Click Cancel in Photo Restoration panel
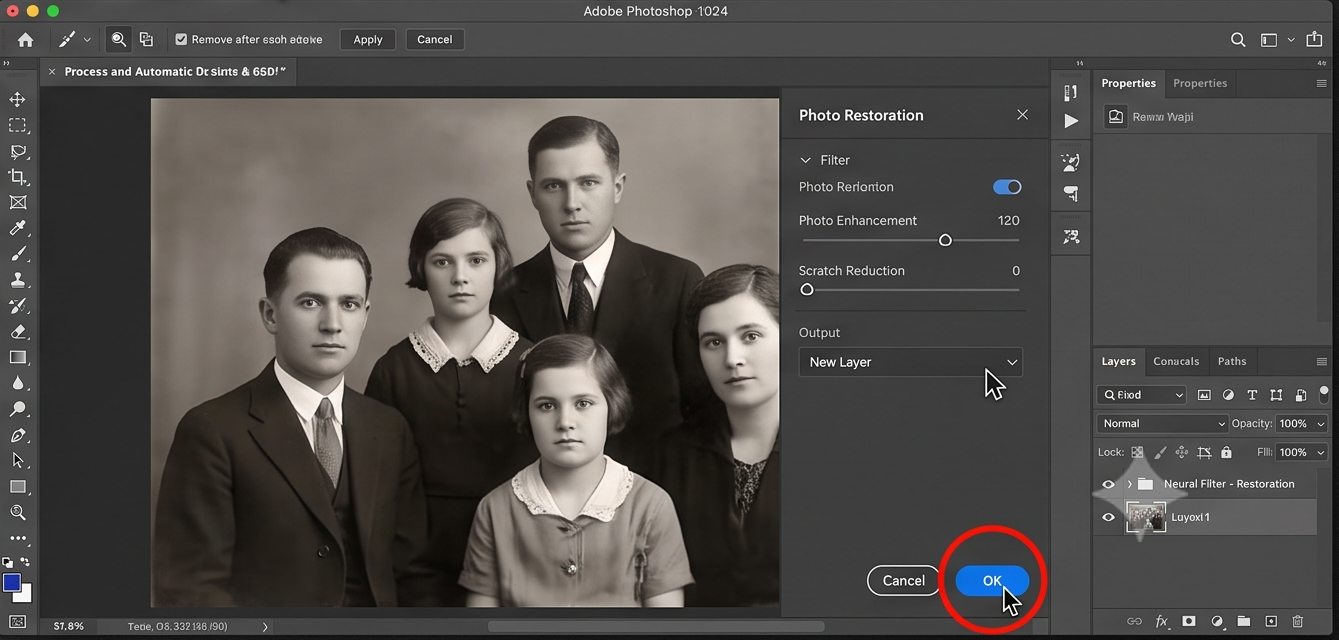Image resolution: width=1339 pixels, height=640 pixels. point(904,581)
